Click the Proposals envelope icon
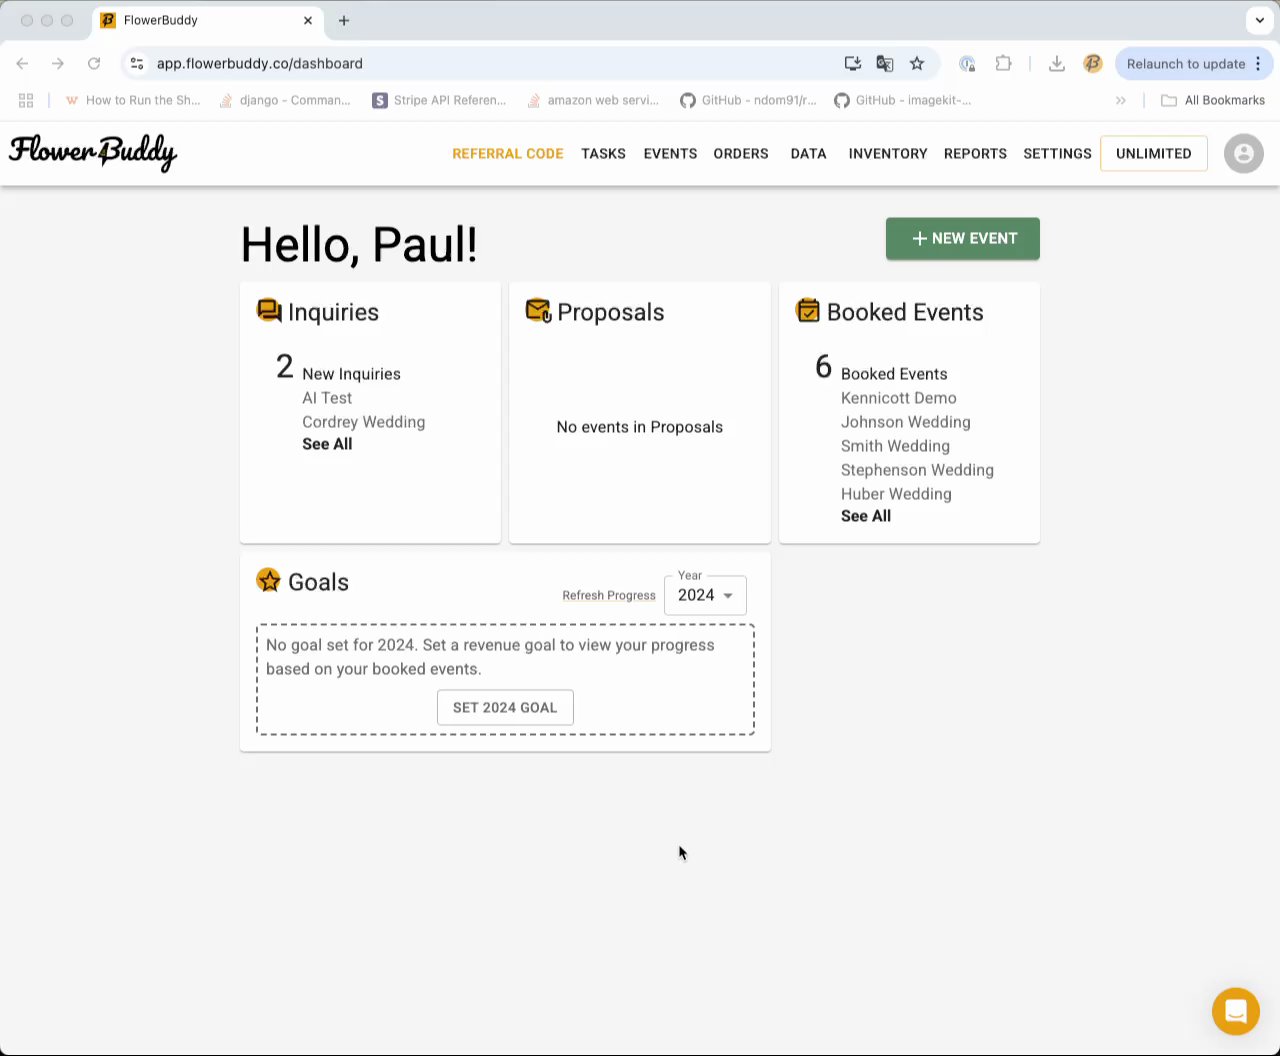Screen dimensions: 1280x1056 (538, 311)
